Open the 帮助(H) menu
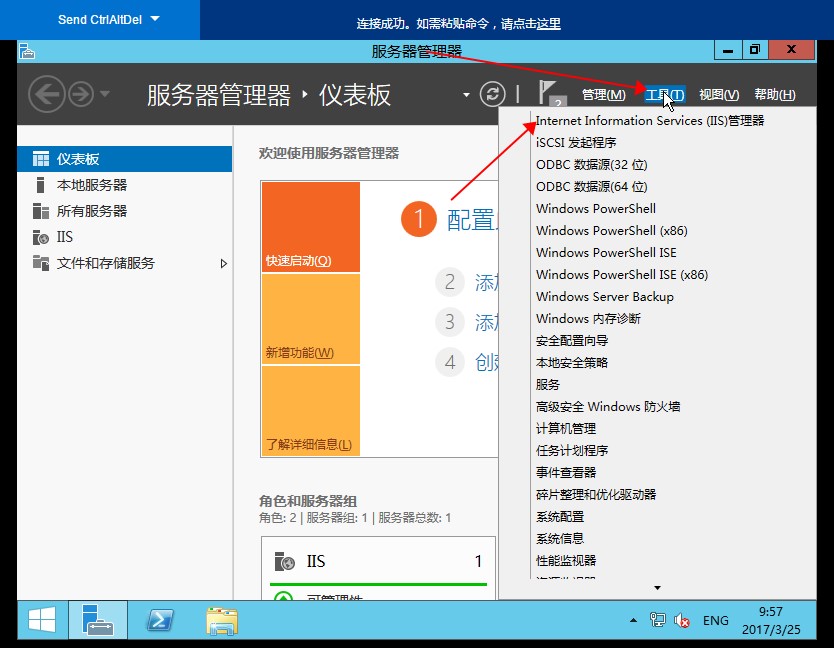Image resolution: width=834 pixels, height=648 pixels. point(774,95)
